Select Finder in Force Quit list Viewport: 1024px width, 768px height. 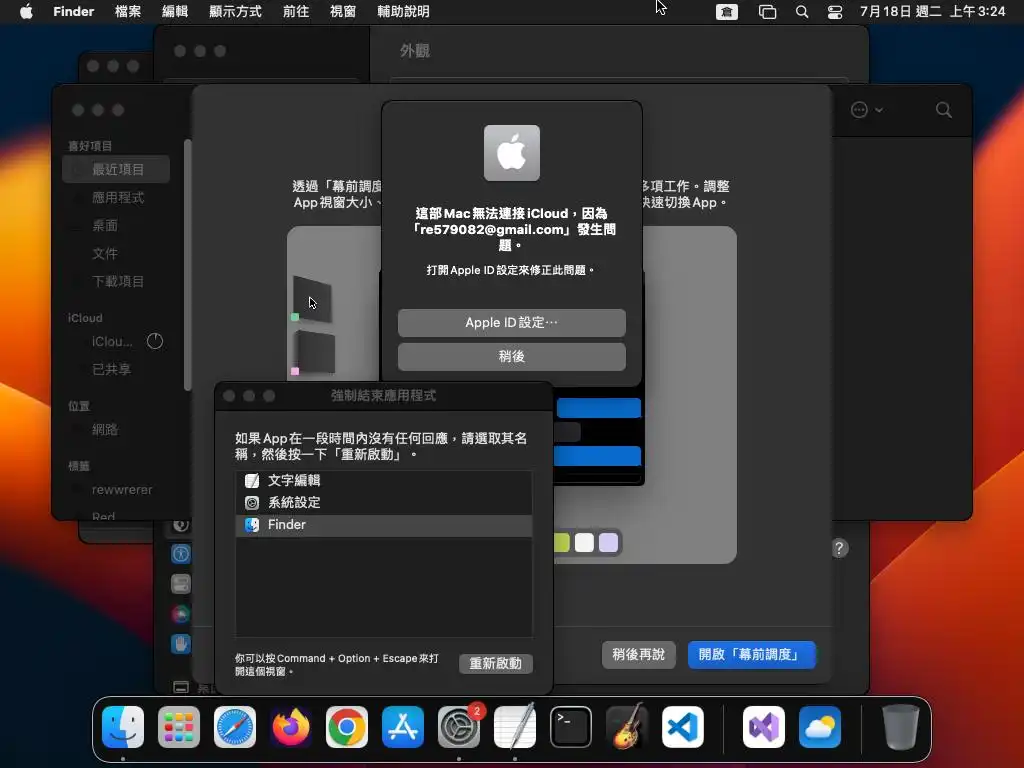tap(384, 525)
